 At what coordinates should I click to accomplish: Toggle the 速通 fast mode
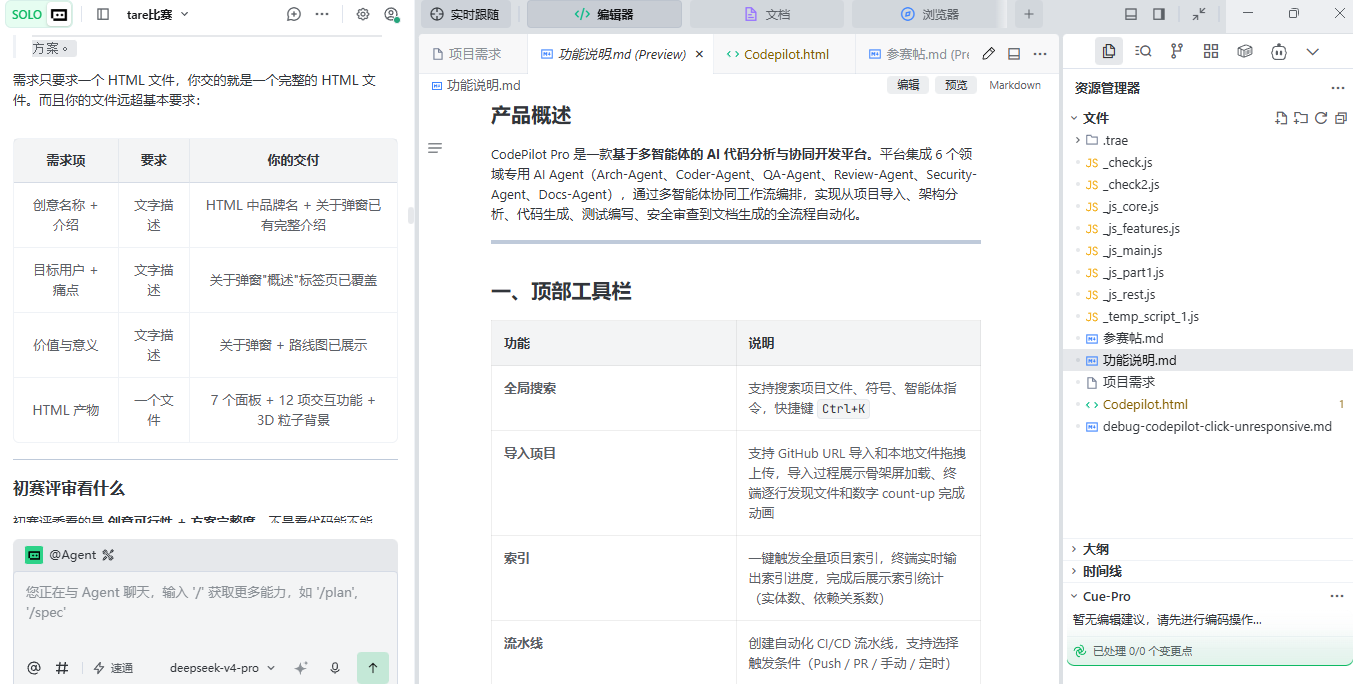[x=113, y=668]
